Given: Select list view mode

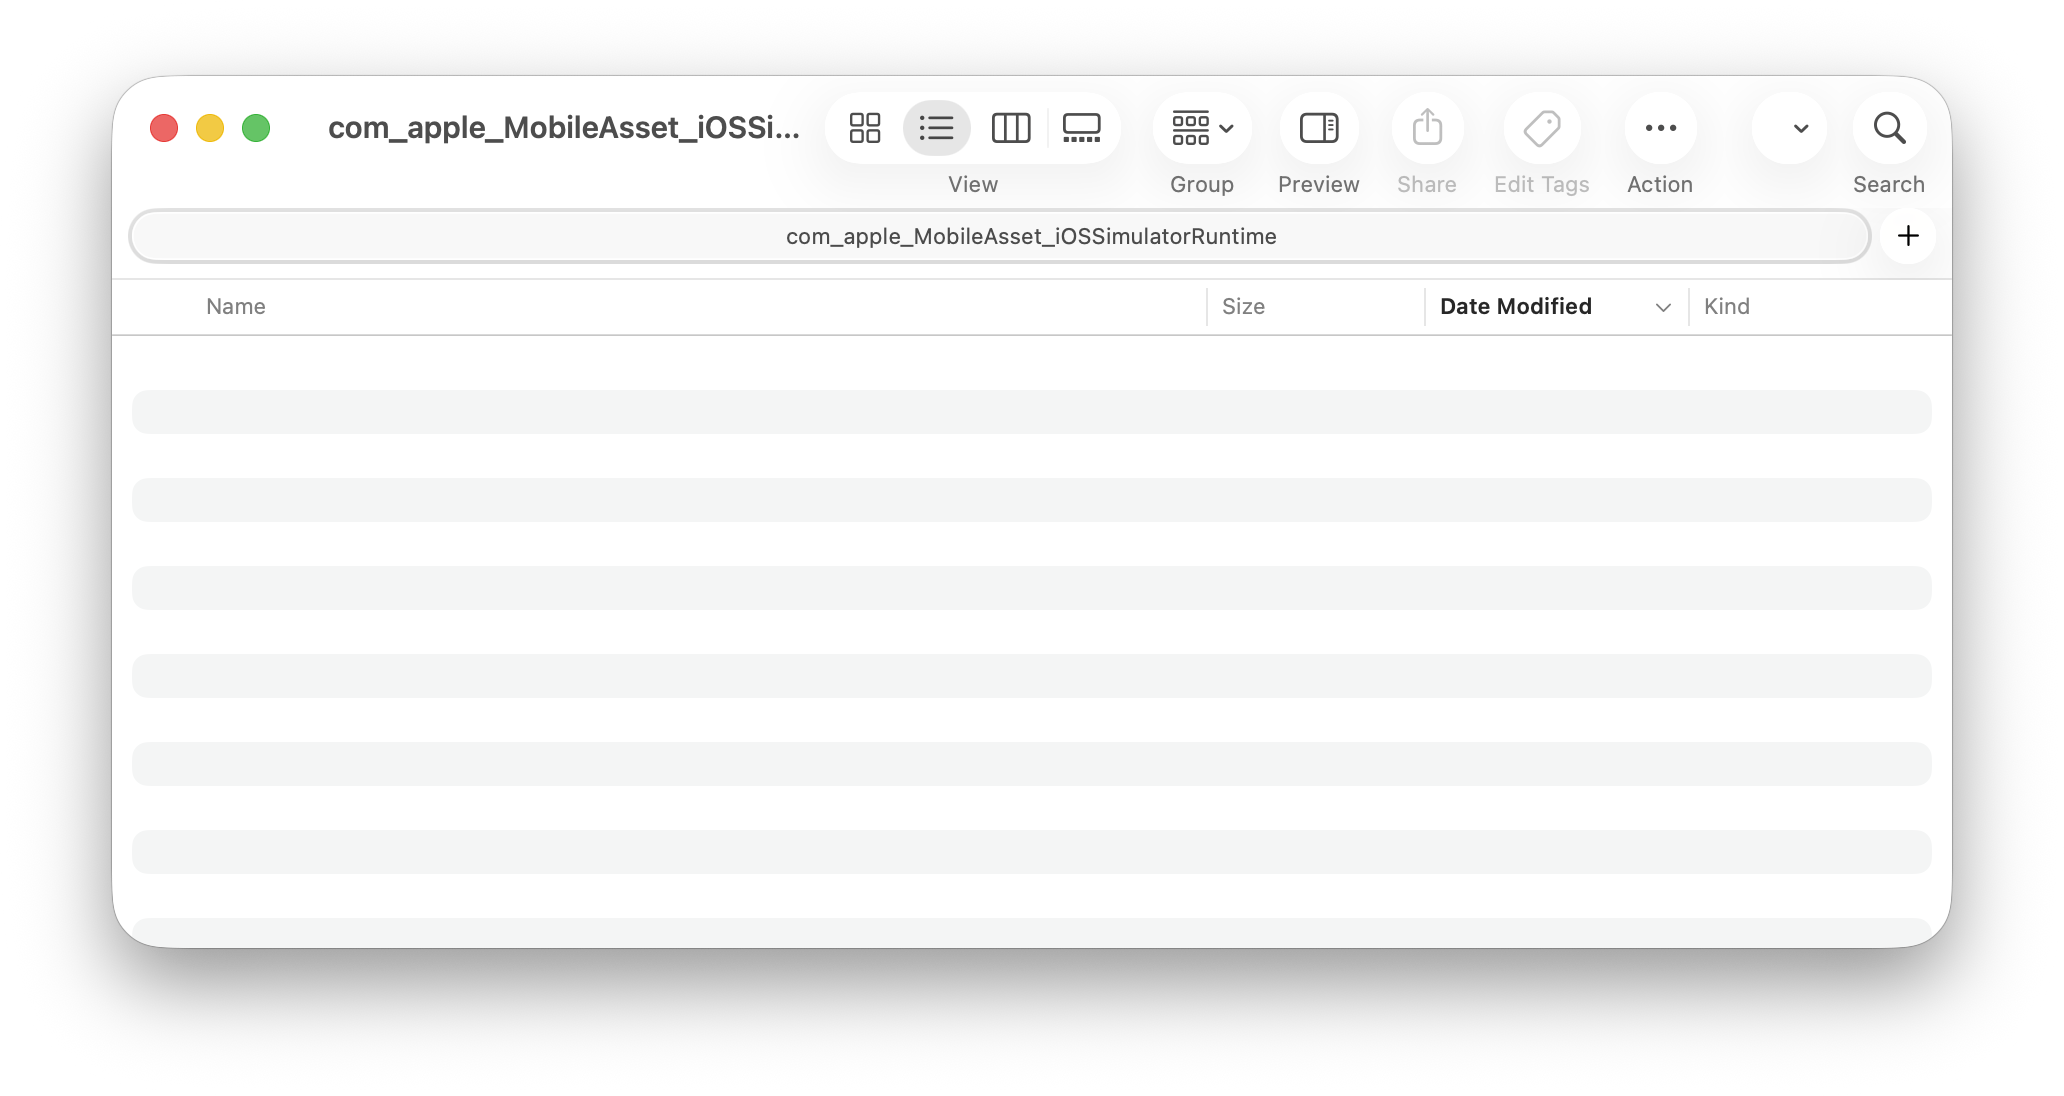Looking at the screenshot, I should pos(937,128).
